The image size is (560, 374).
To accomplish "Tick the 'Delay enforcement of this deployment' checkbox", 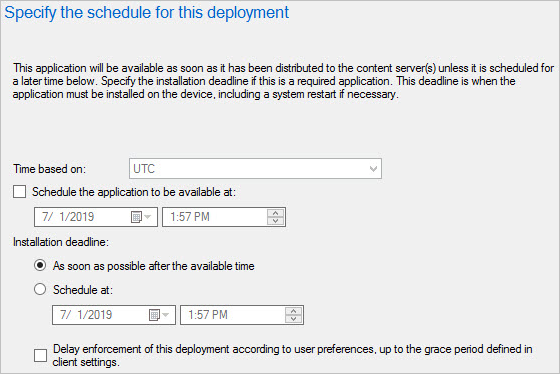I will tap(40, 355).
